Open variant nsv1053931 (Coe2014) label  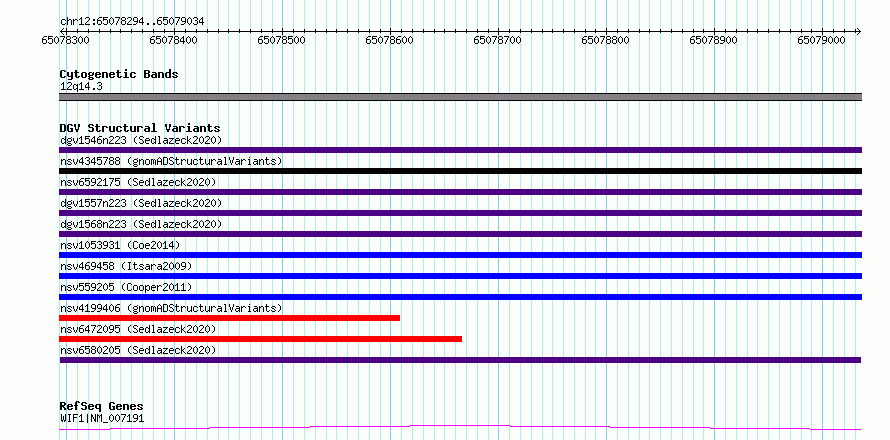(x=120, y=245)
